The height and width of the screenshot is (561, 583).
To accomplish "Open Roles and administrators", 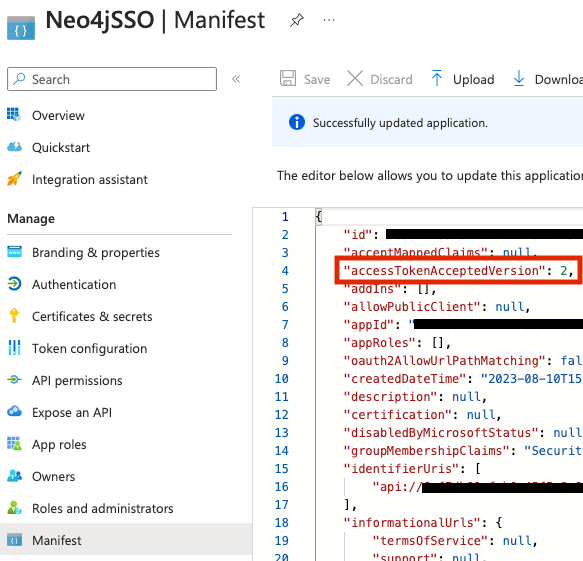I will pyautogui.click(x=103, y=509).
